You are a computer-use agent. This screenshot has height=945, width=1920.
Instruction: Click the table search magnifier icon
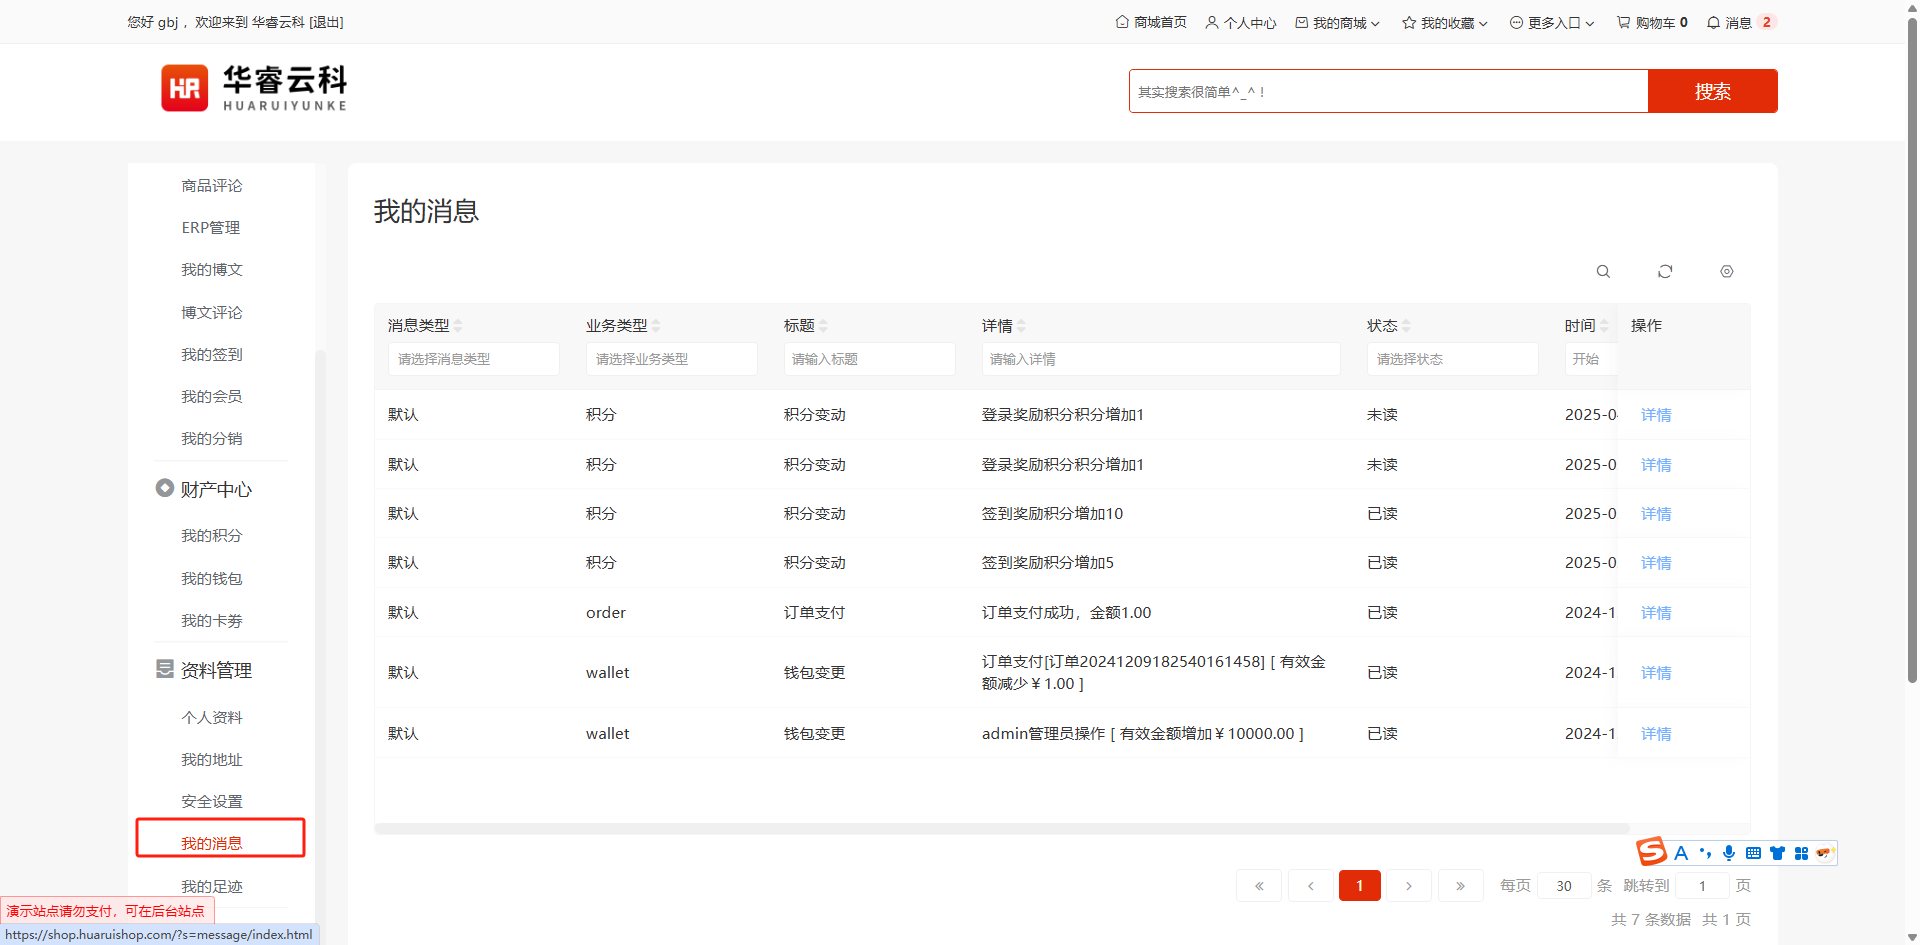[1603, 272]
